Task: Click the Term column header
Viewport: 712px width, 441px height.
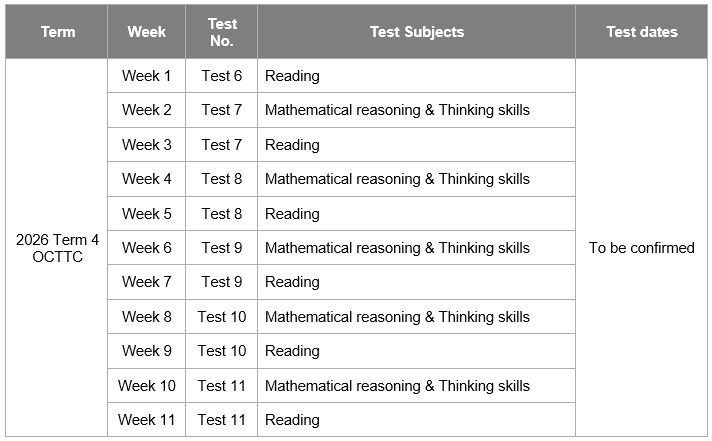Action: coord(57,32)
